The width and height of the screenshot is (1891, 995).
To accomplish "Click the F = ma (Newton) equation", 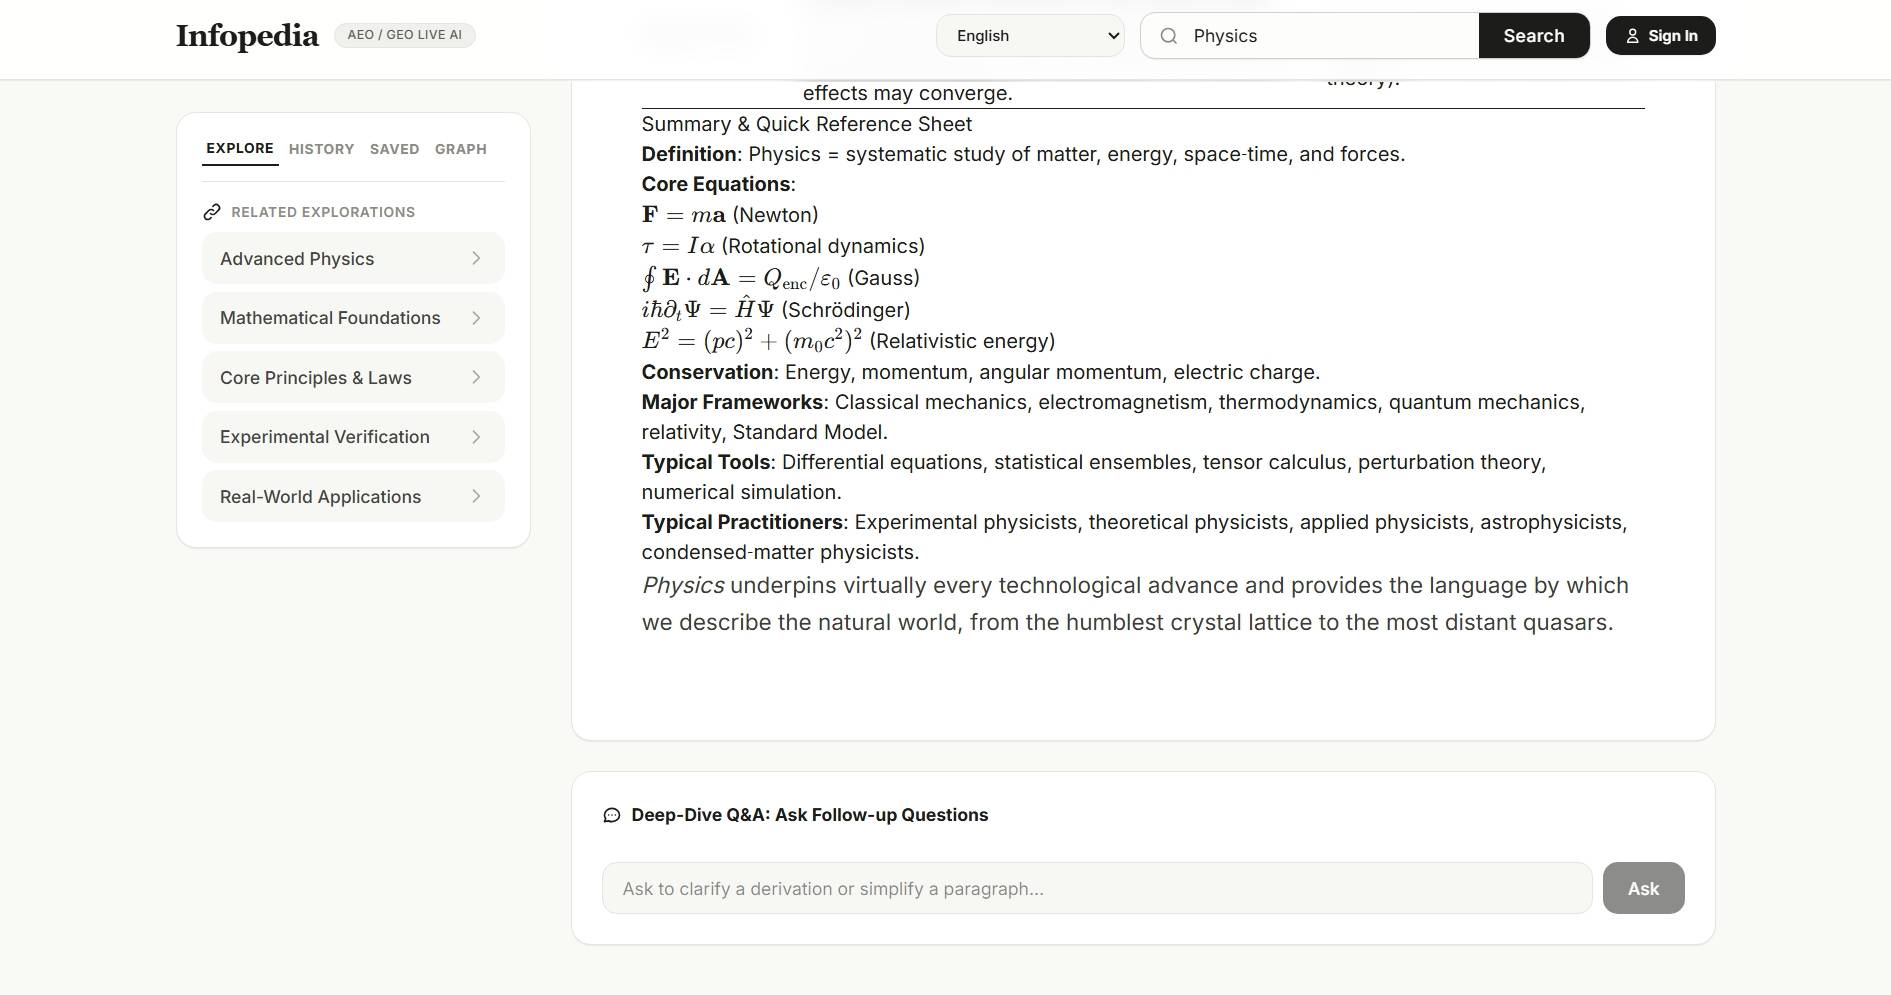I will tap(730, 215).
